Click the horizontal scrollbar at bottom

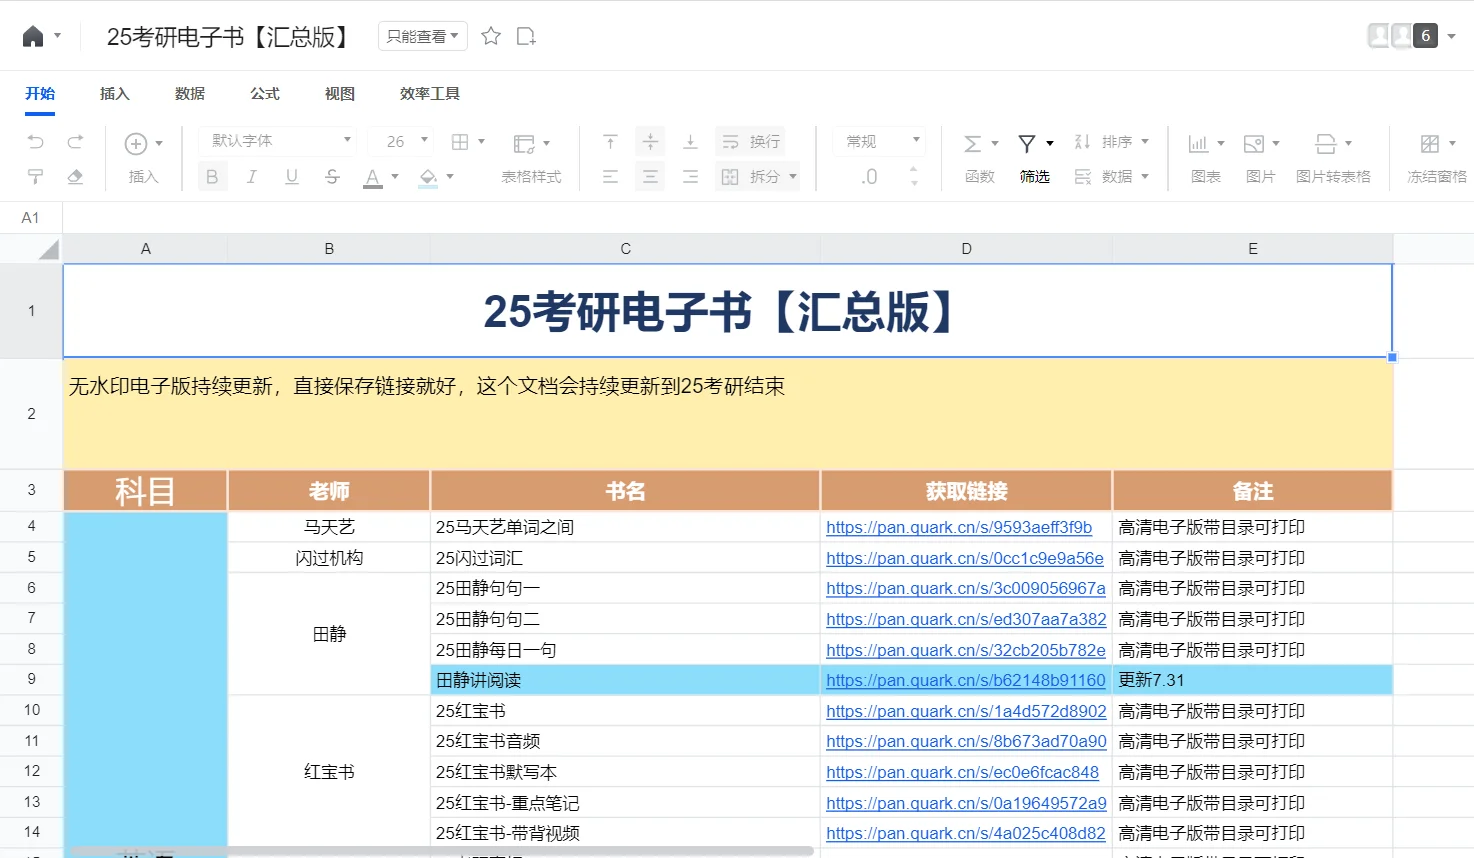point(441,851)
